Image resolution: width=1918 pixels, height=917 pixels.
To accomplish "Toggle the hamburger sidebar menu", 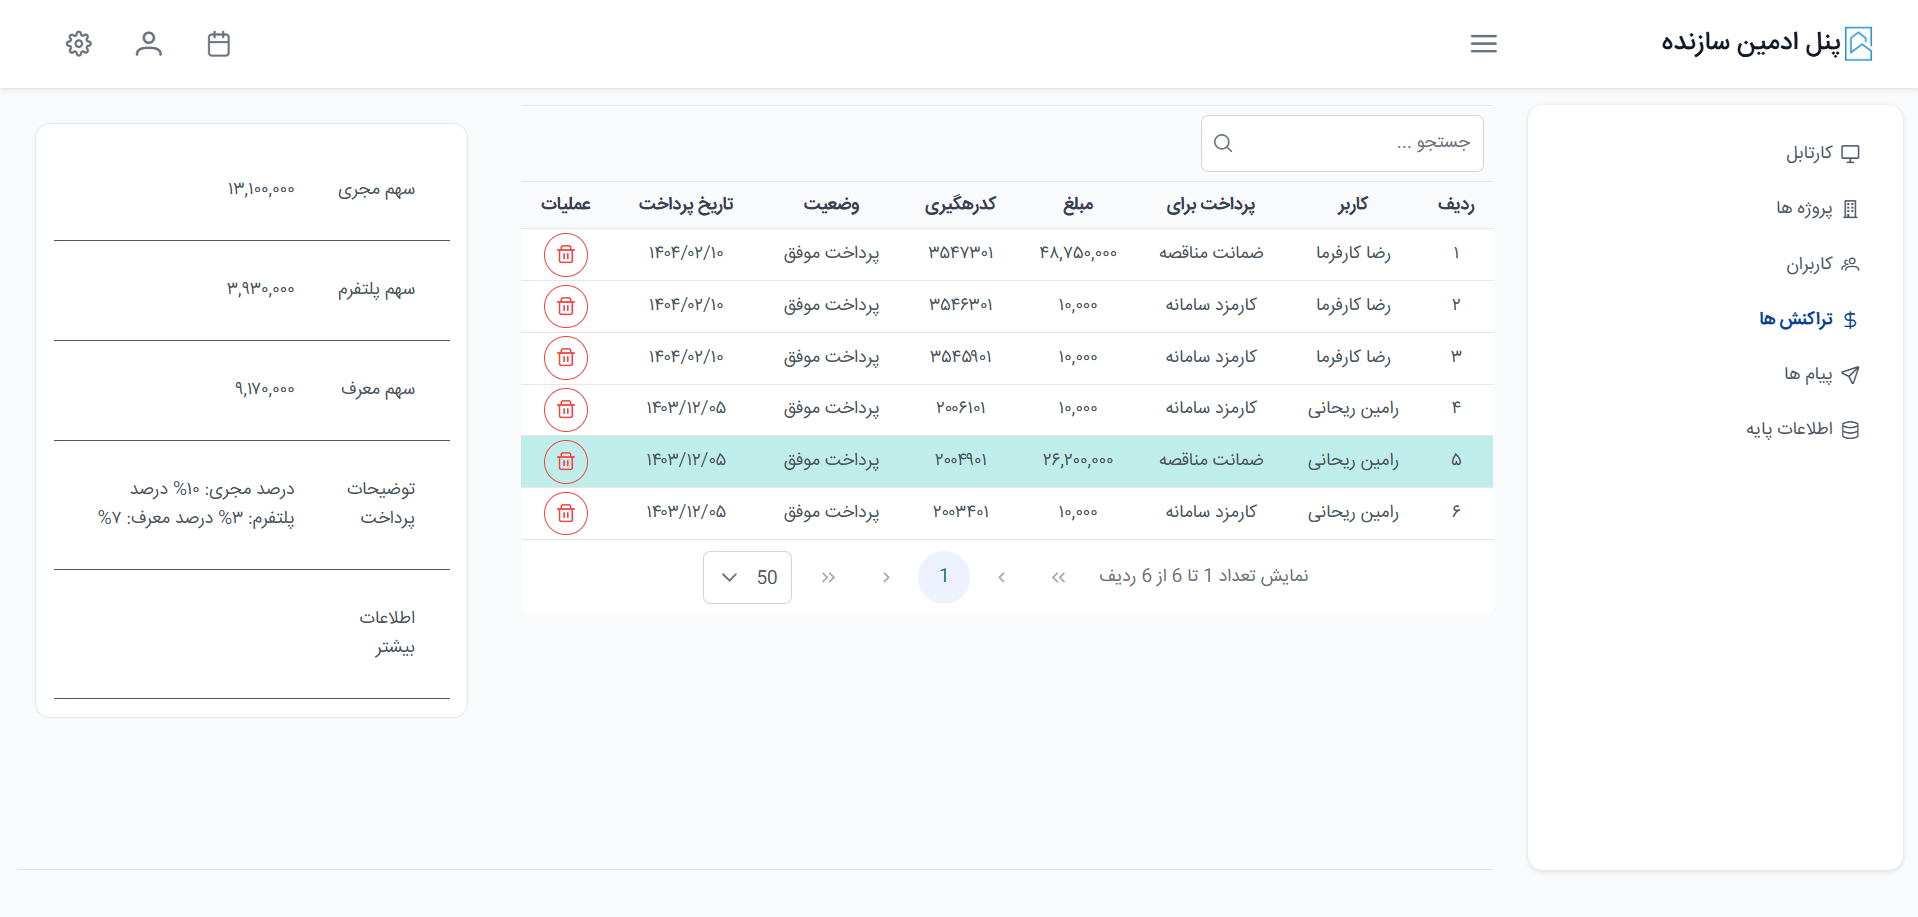I will tap(1483, 44).
